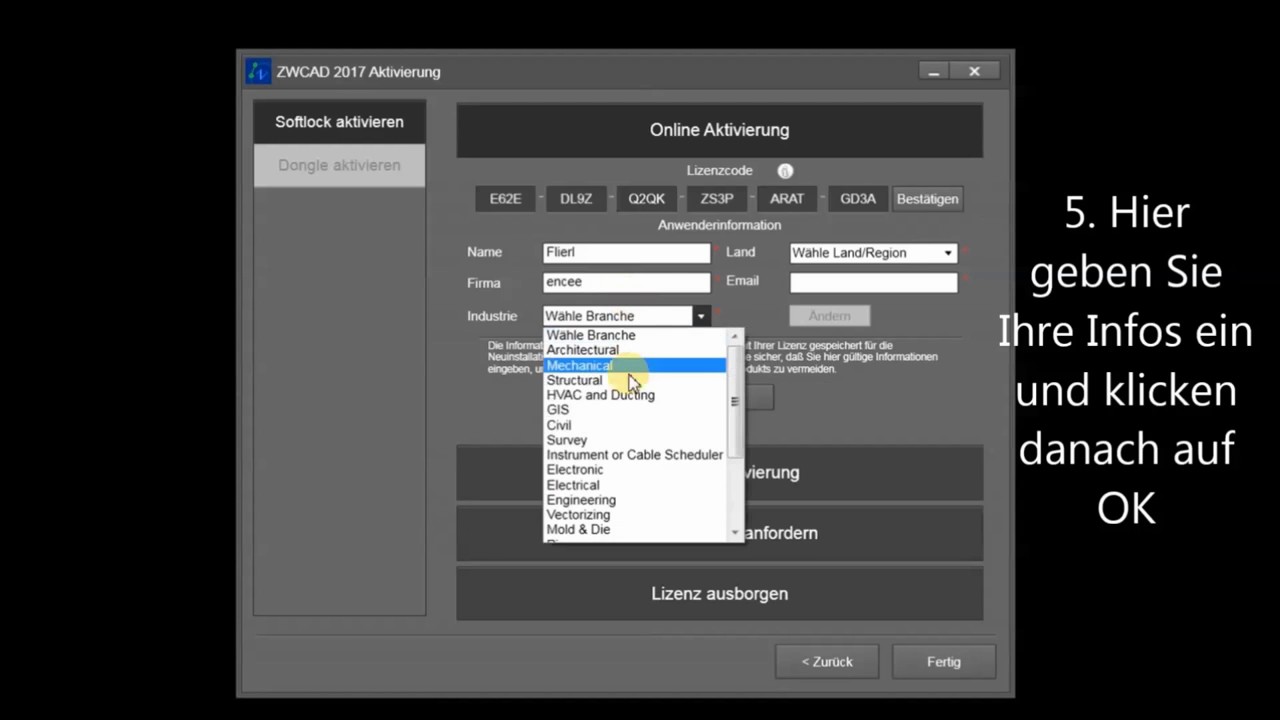This screenshot has height=720, width=1280.
Task: Open the Wähle Land/Region dropdown
Action: (873, 253)
